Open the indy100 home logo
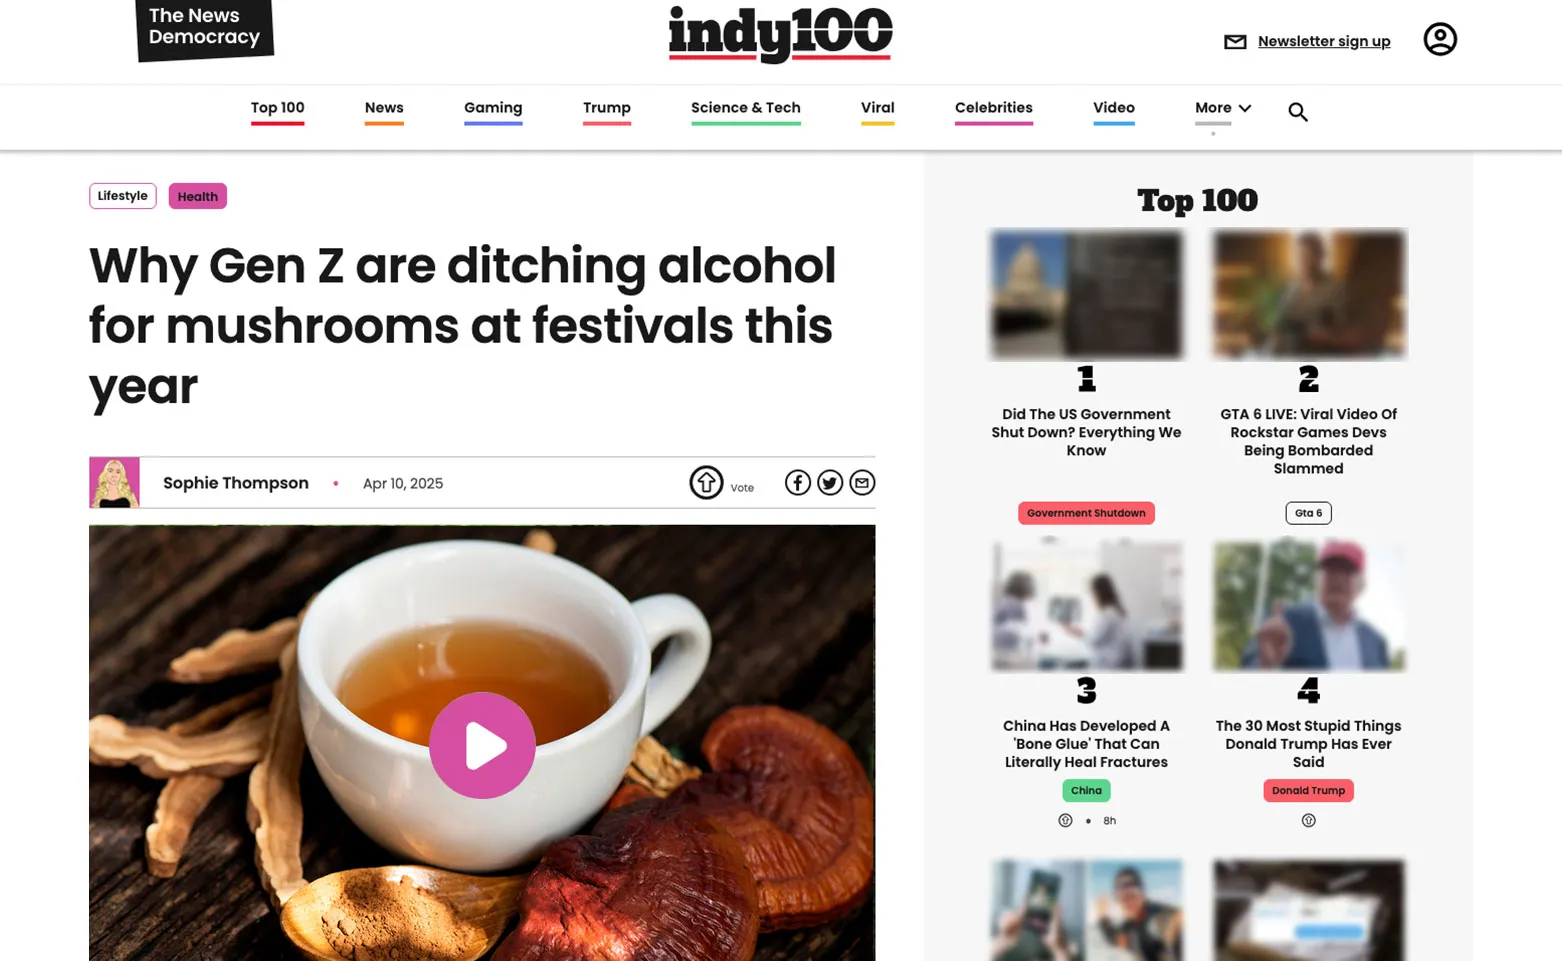1562x961 pixels. coord(780,34)
